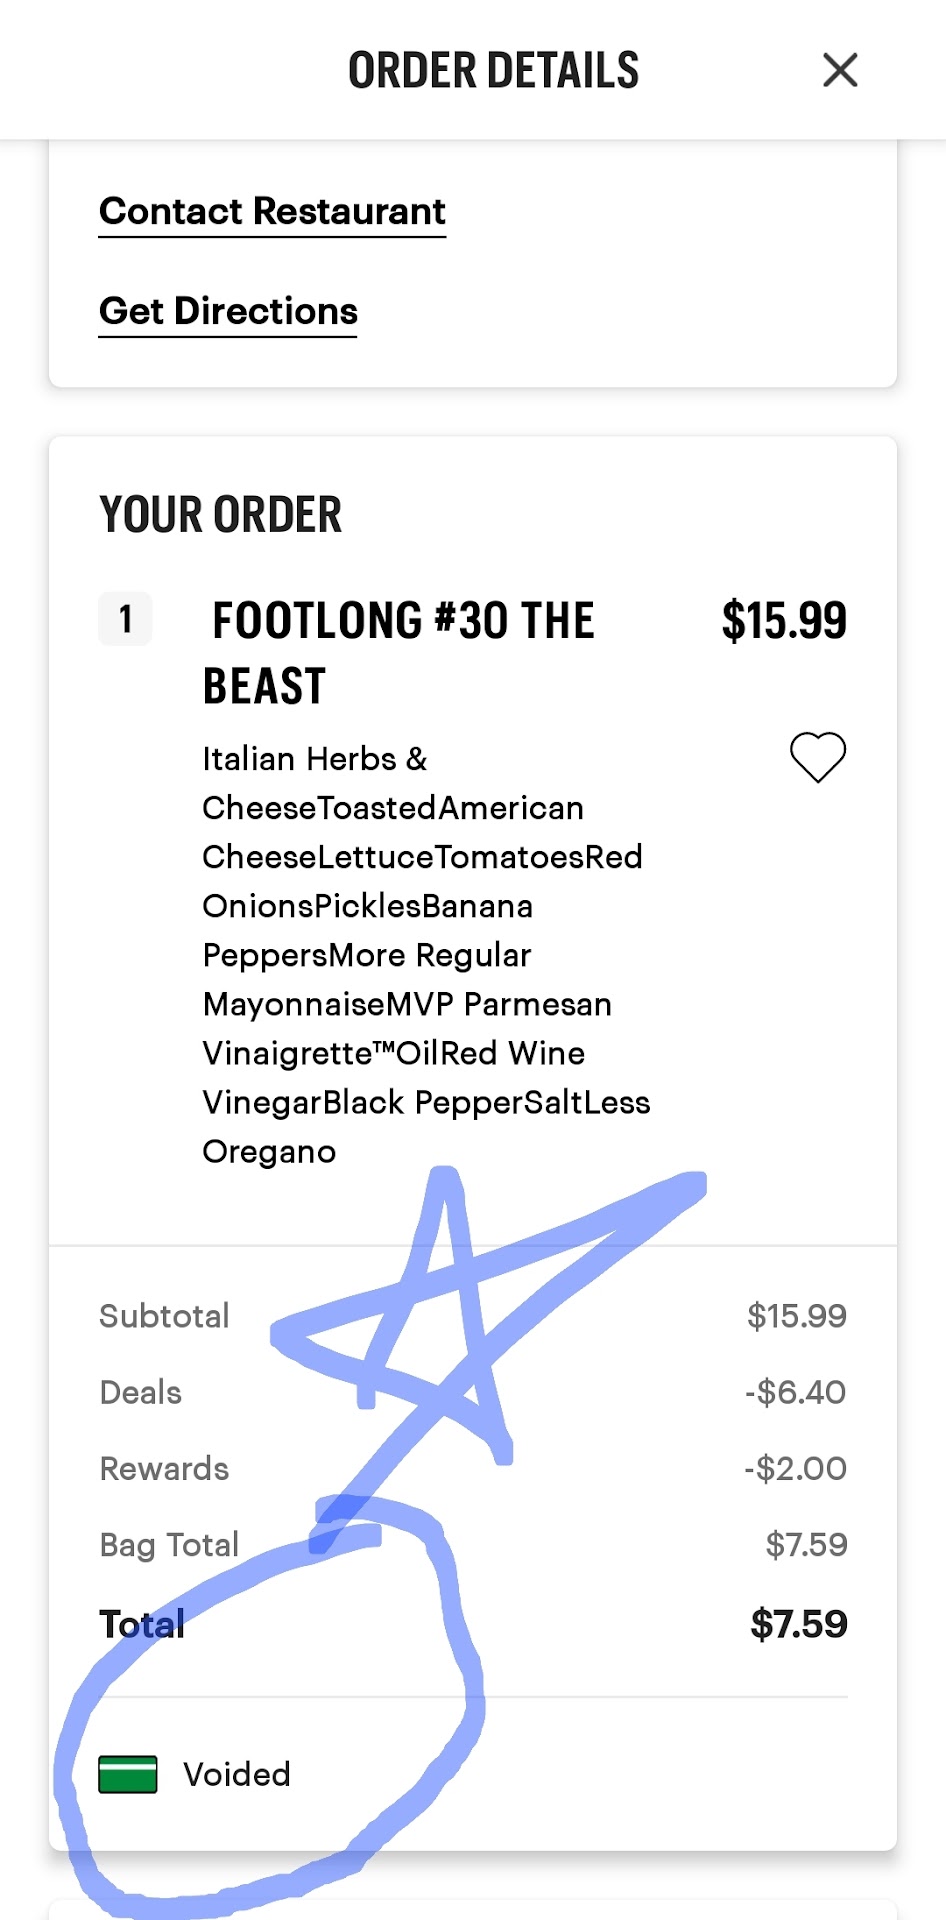Open the Contact Restaurant link

[272, 212]
